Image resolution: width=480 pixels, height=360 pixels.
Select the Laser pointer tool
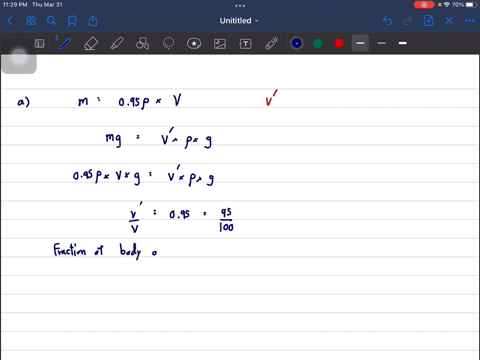tap(272, 44)
